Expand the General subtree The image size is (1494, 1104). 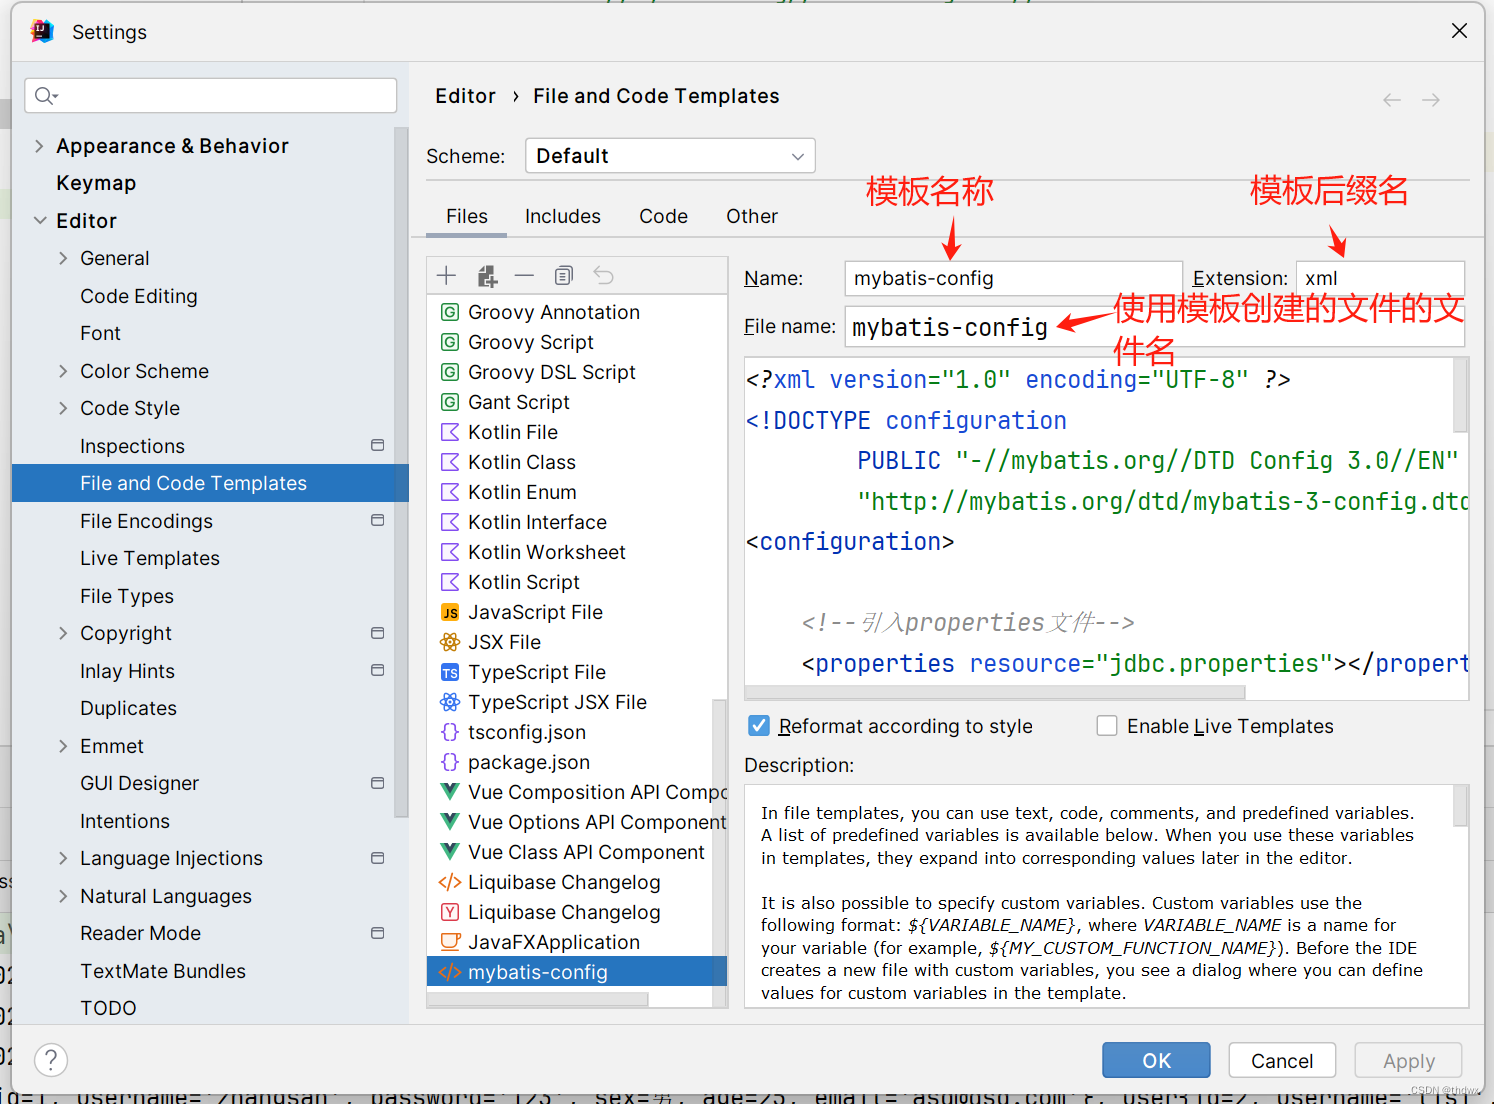point(63,258)
